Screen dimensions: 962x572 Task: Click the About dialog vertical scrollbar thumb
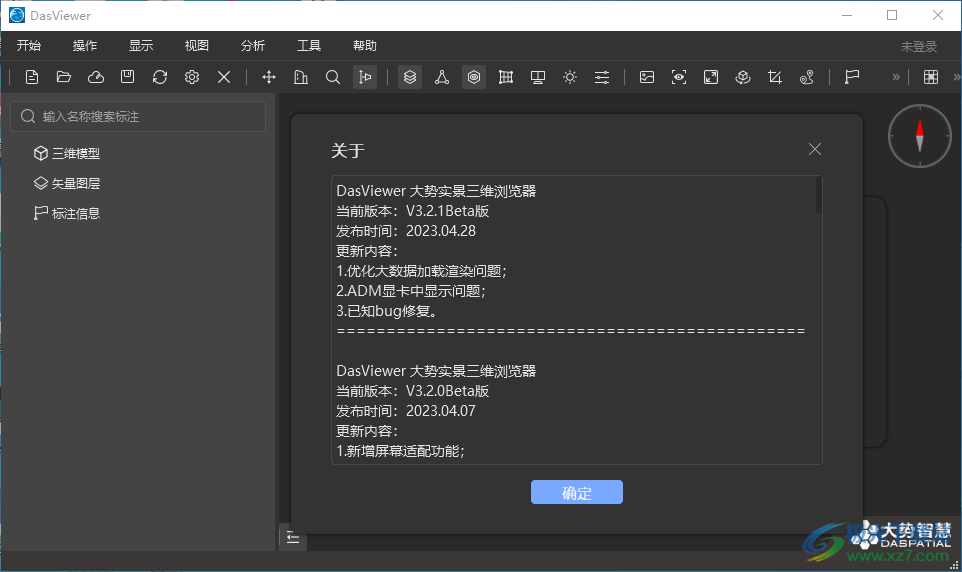[818, 196]
